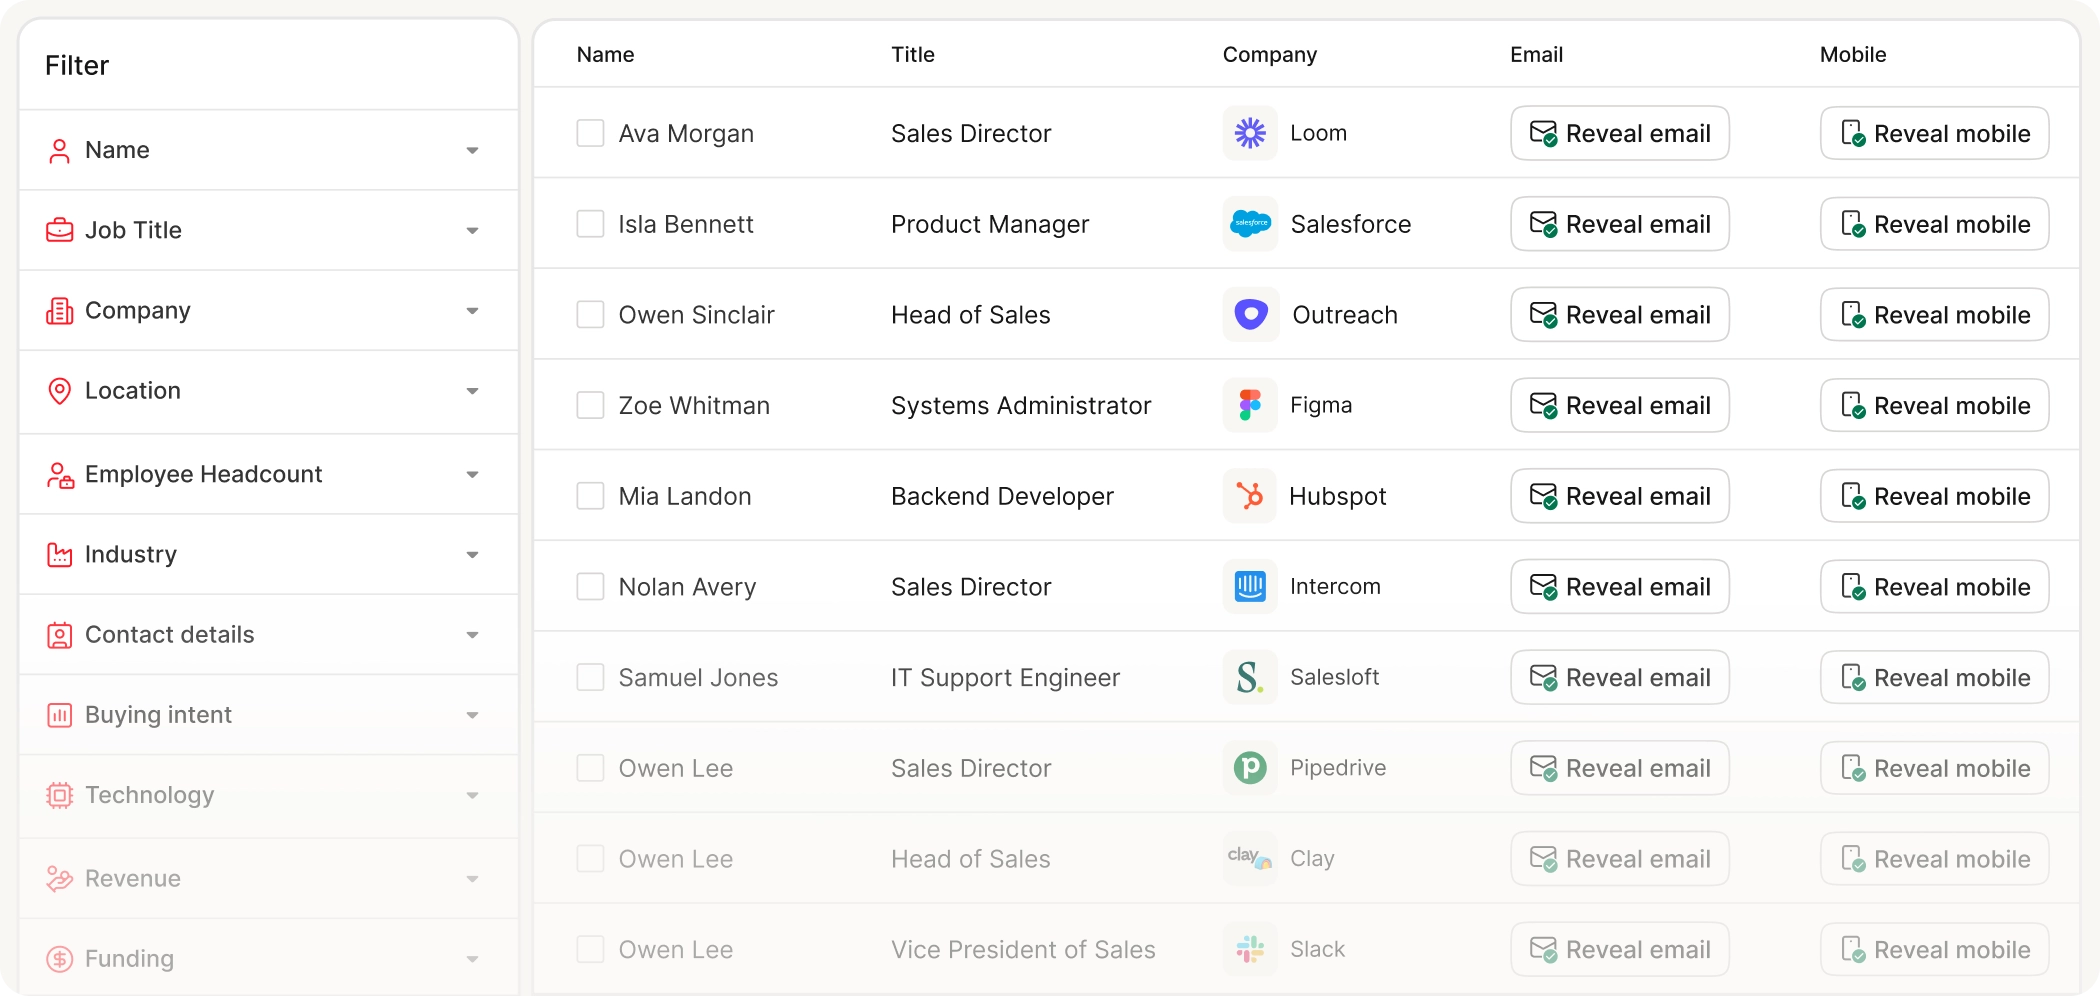Image resolution: width=2100 pixels, height=996 pixels.
Task: Check the box beside Zoe Whitman
Action: pyautogui.click(x=590, y=405)
